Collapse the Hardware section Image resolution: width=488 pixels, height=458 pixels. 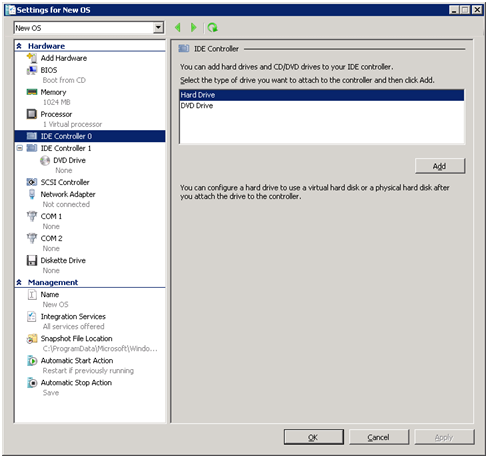point(19,46)
